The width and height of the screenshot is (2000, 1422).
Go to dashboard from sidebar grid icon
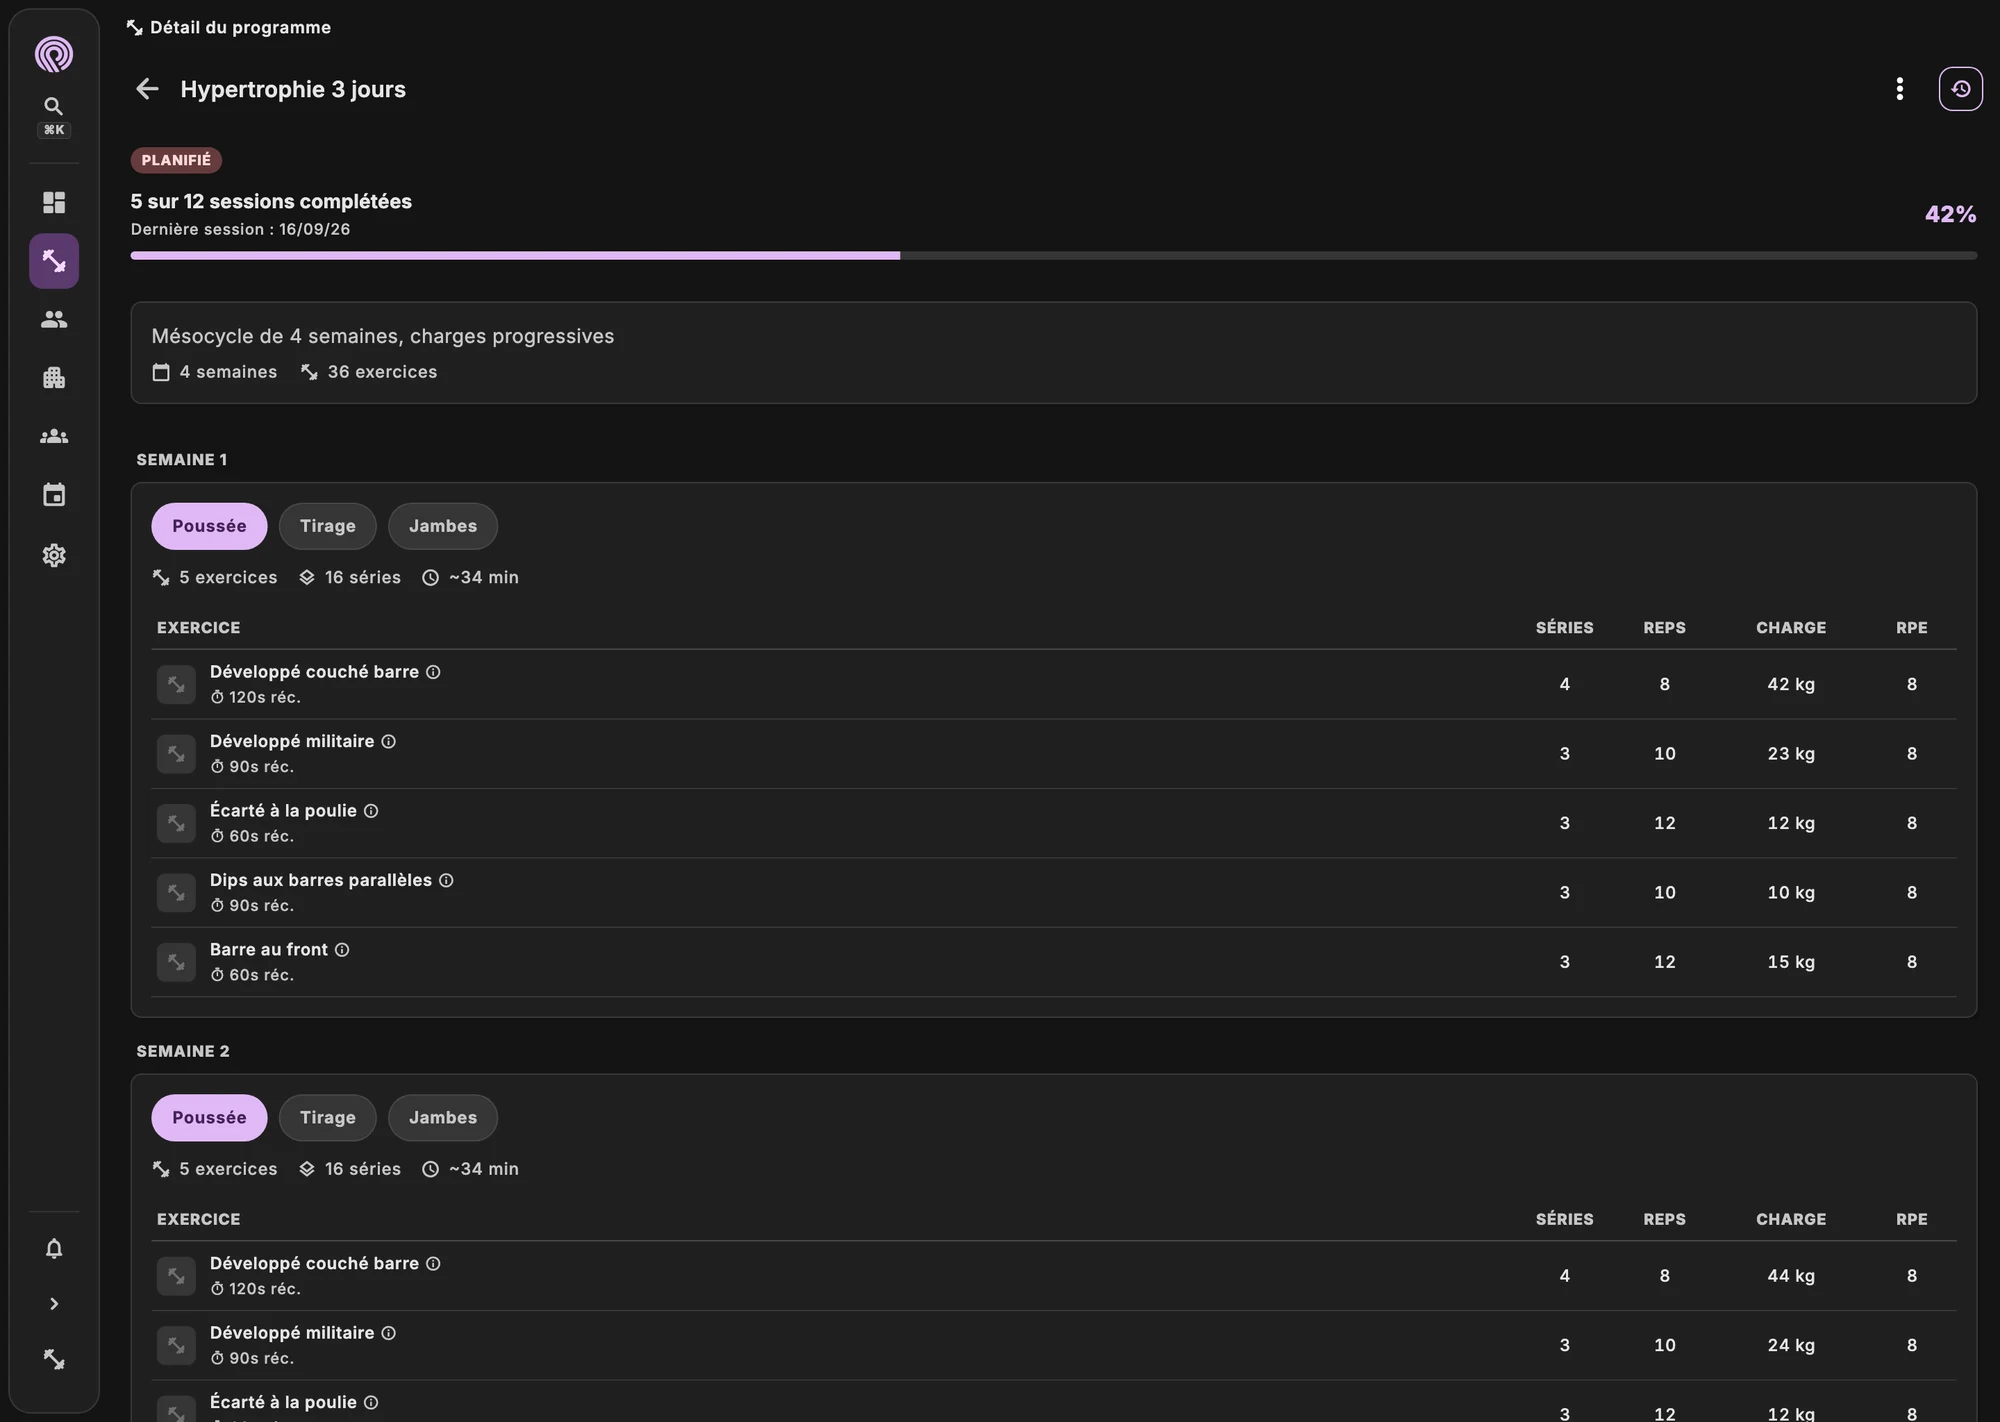point(54,203)
